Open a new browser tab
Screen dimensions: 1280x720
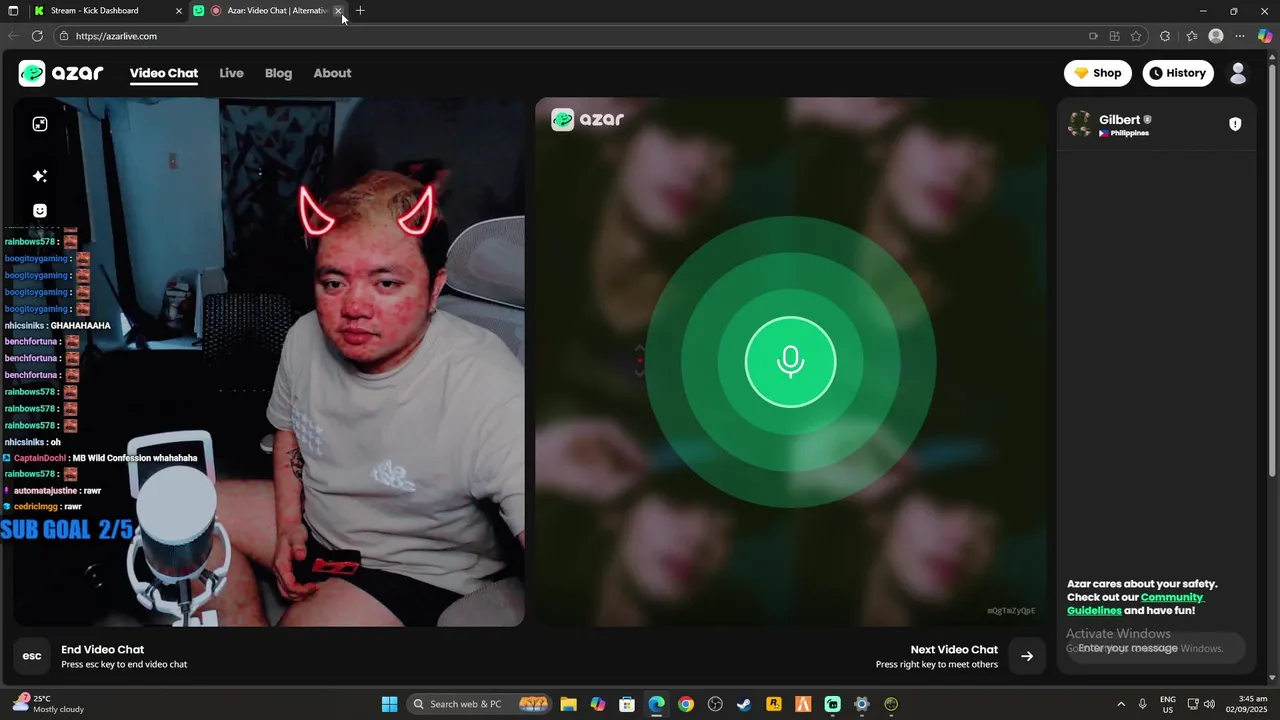coord(360,11)
